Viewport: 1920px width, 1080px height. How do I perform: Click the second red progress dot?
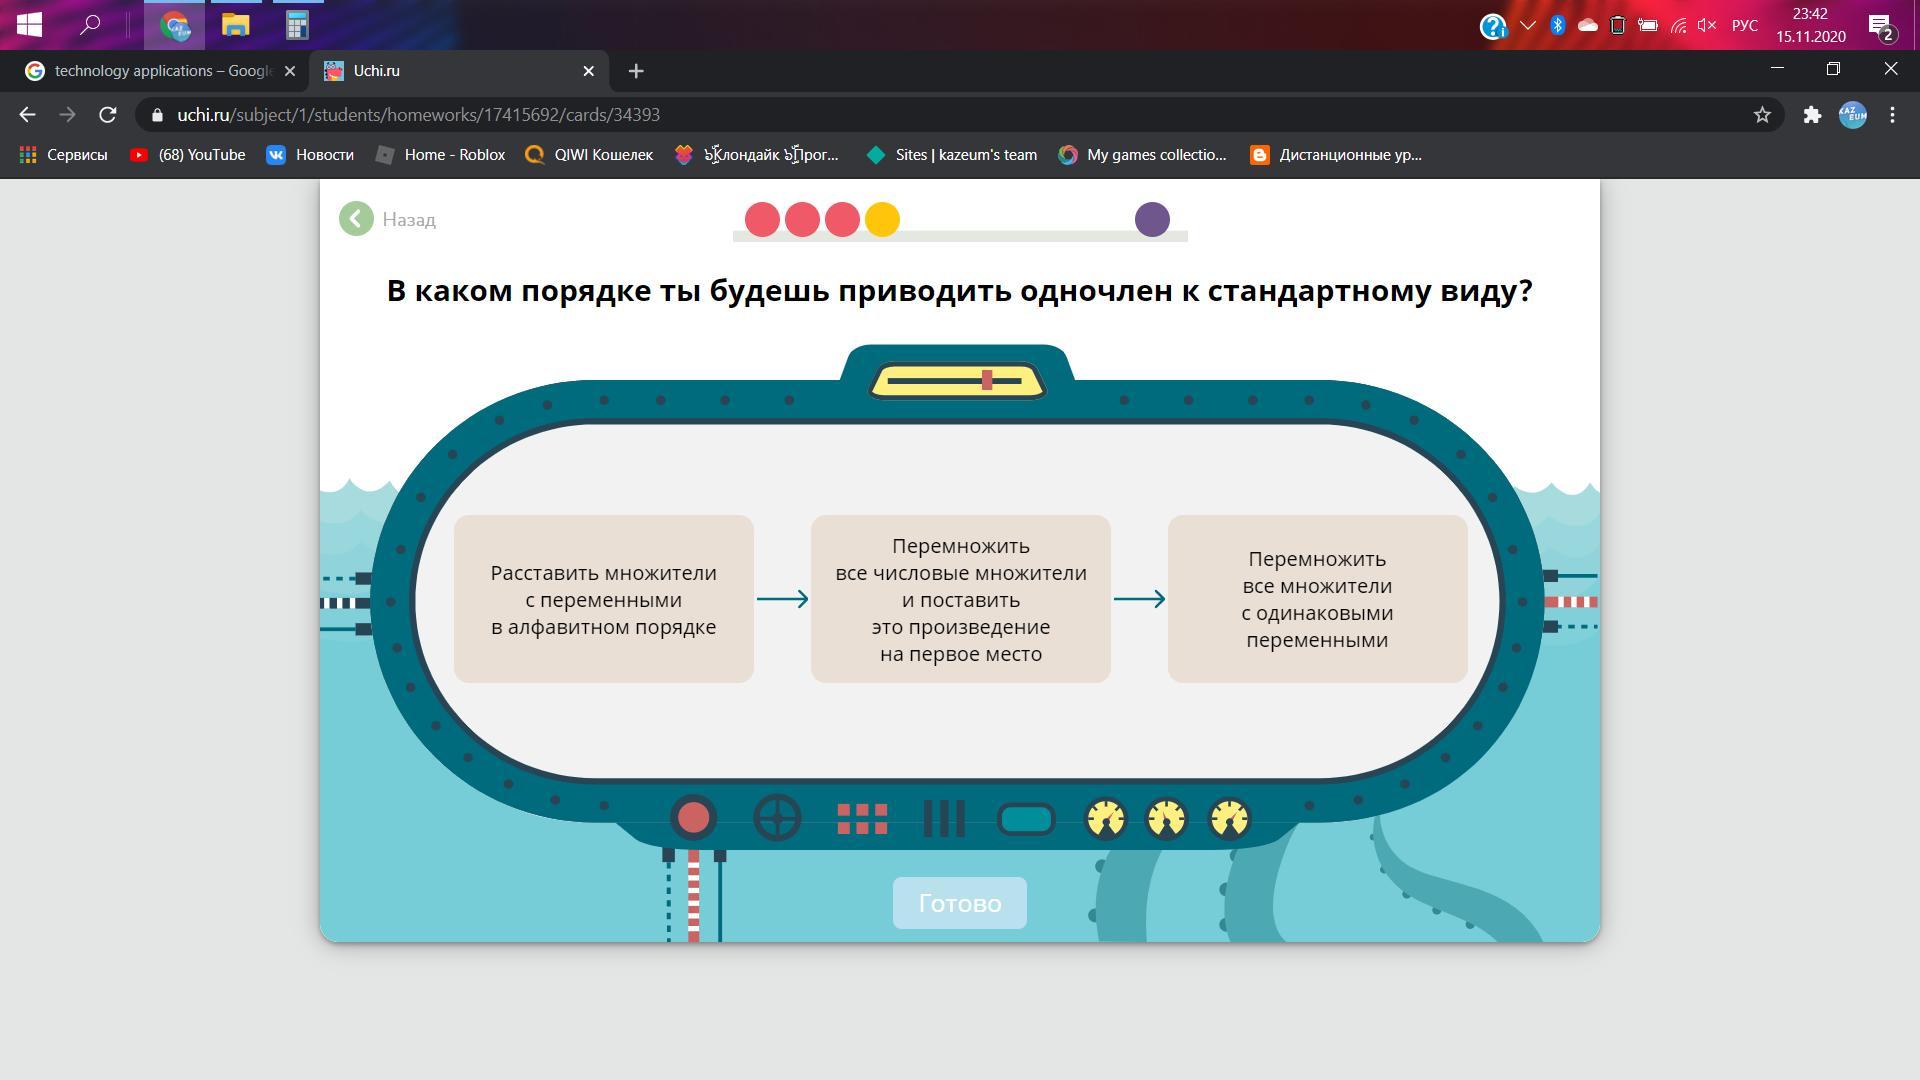click(802, 220)
